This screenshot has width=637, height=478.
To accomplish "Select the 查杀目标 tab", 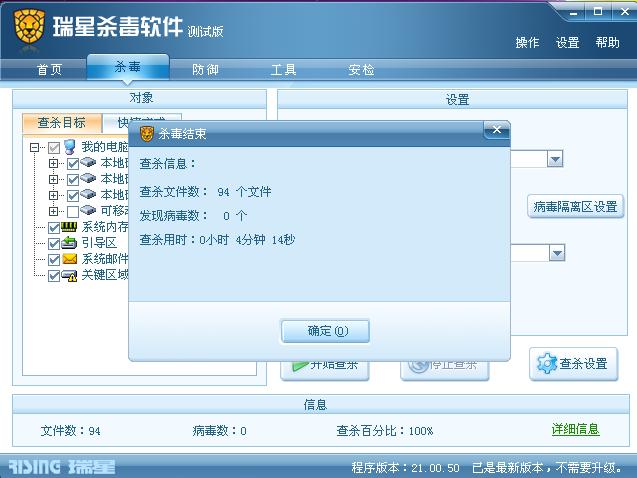I will 62,123.
